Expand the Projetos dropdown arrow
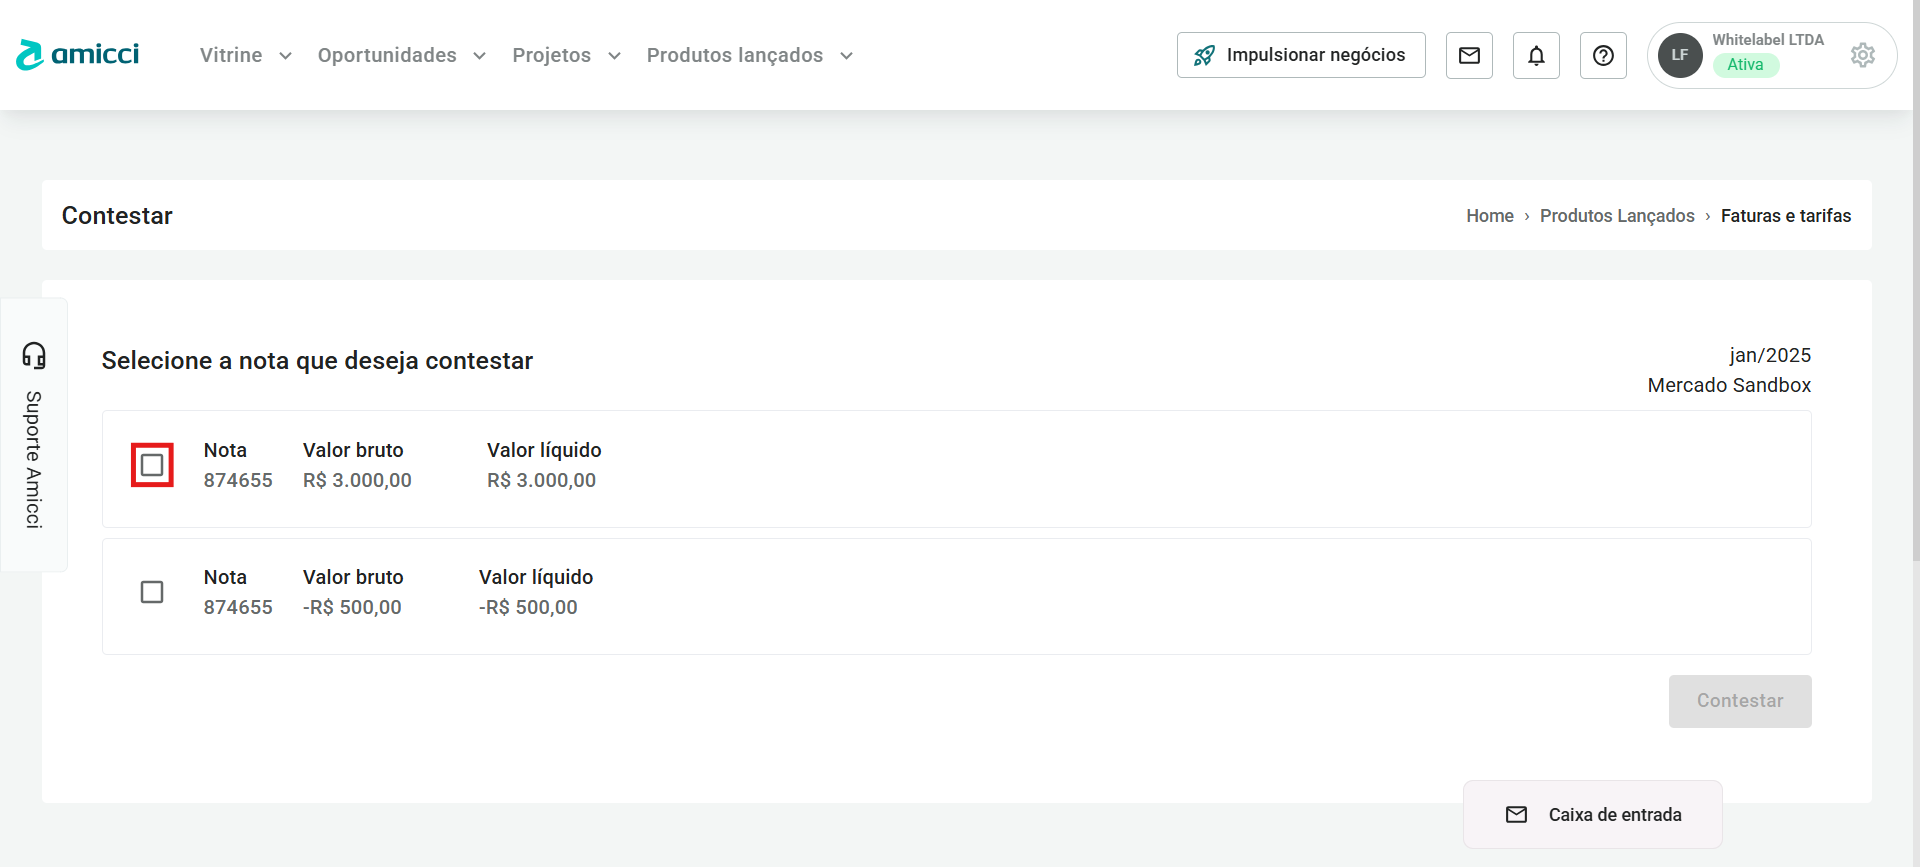1920x867 pixels. point(614,55)
